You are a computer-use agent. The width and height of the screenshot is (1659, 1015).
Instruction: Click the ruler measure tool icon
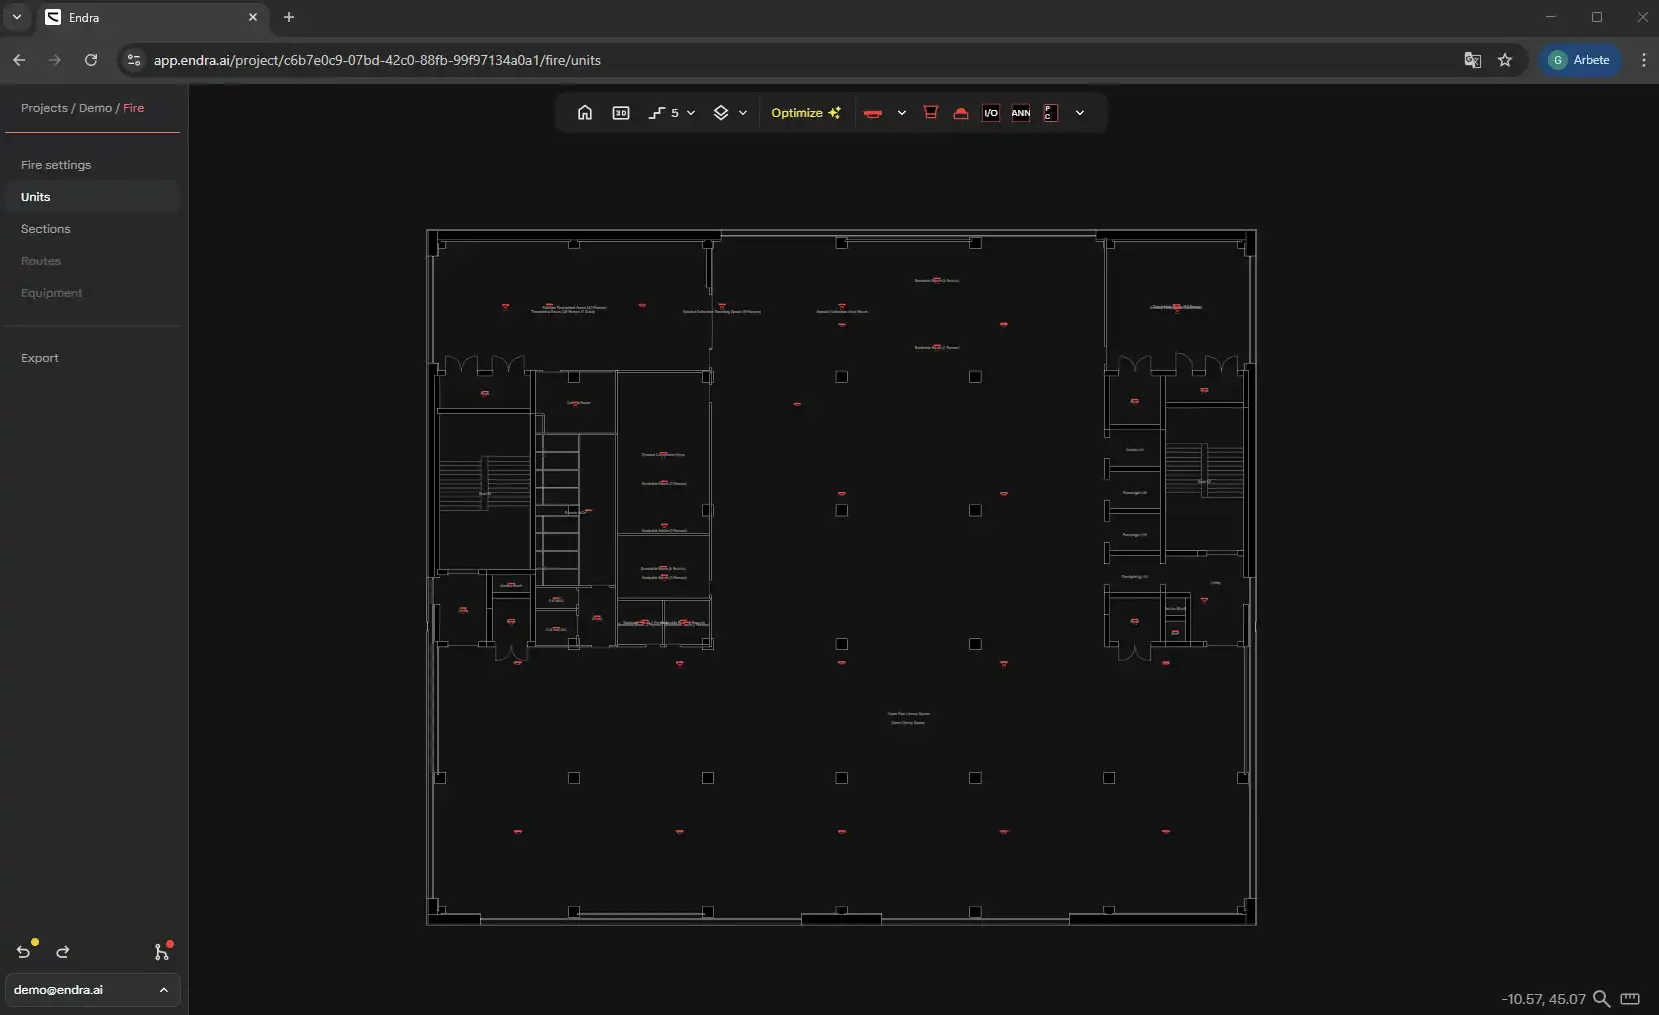click(1630, 999)
